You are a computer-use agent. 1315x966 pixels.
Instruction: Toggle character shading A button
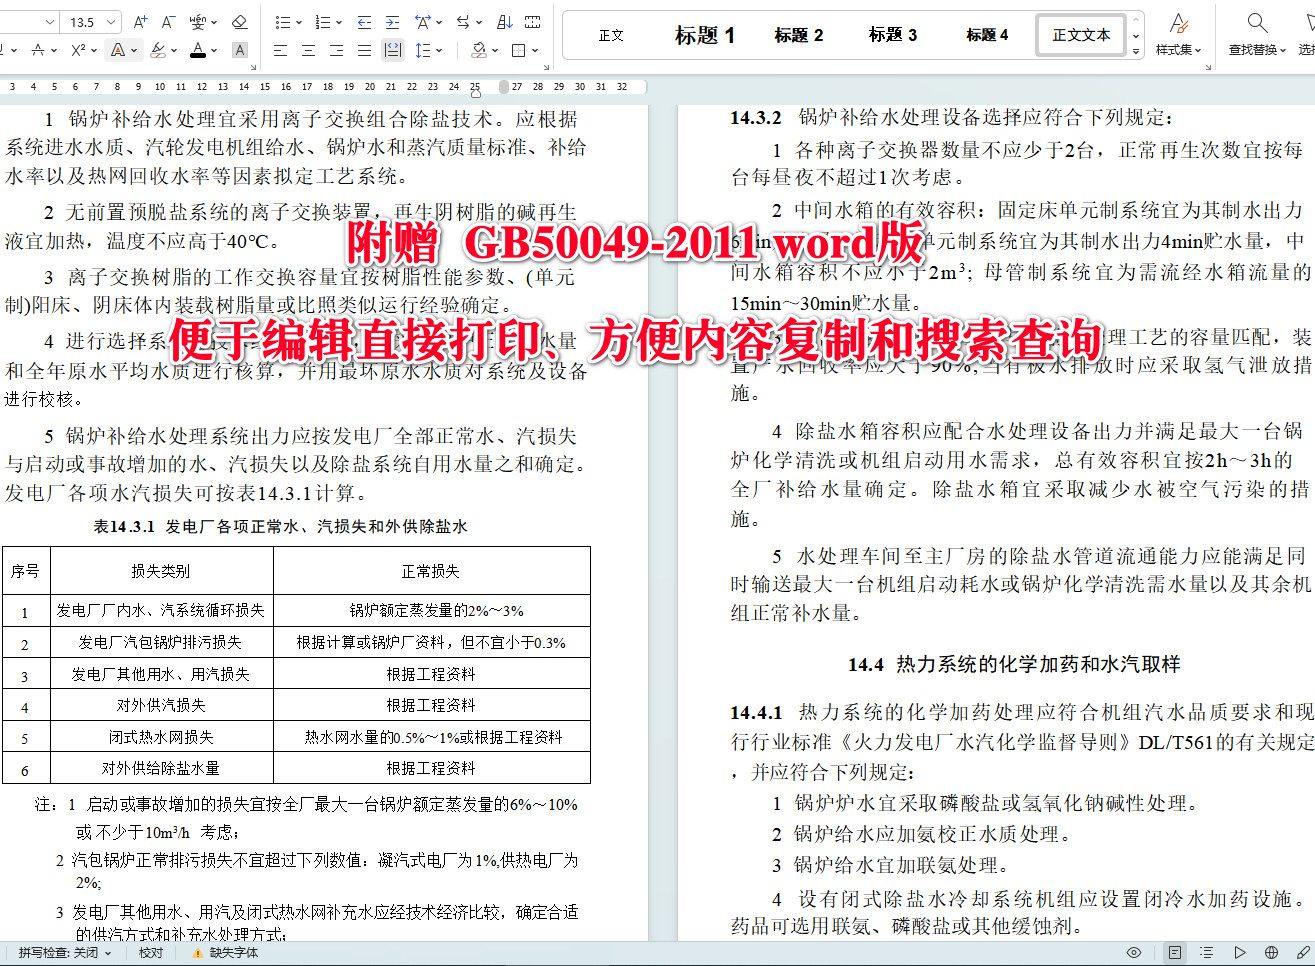pyautogui.click(x=240, y=50)
